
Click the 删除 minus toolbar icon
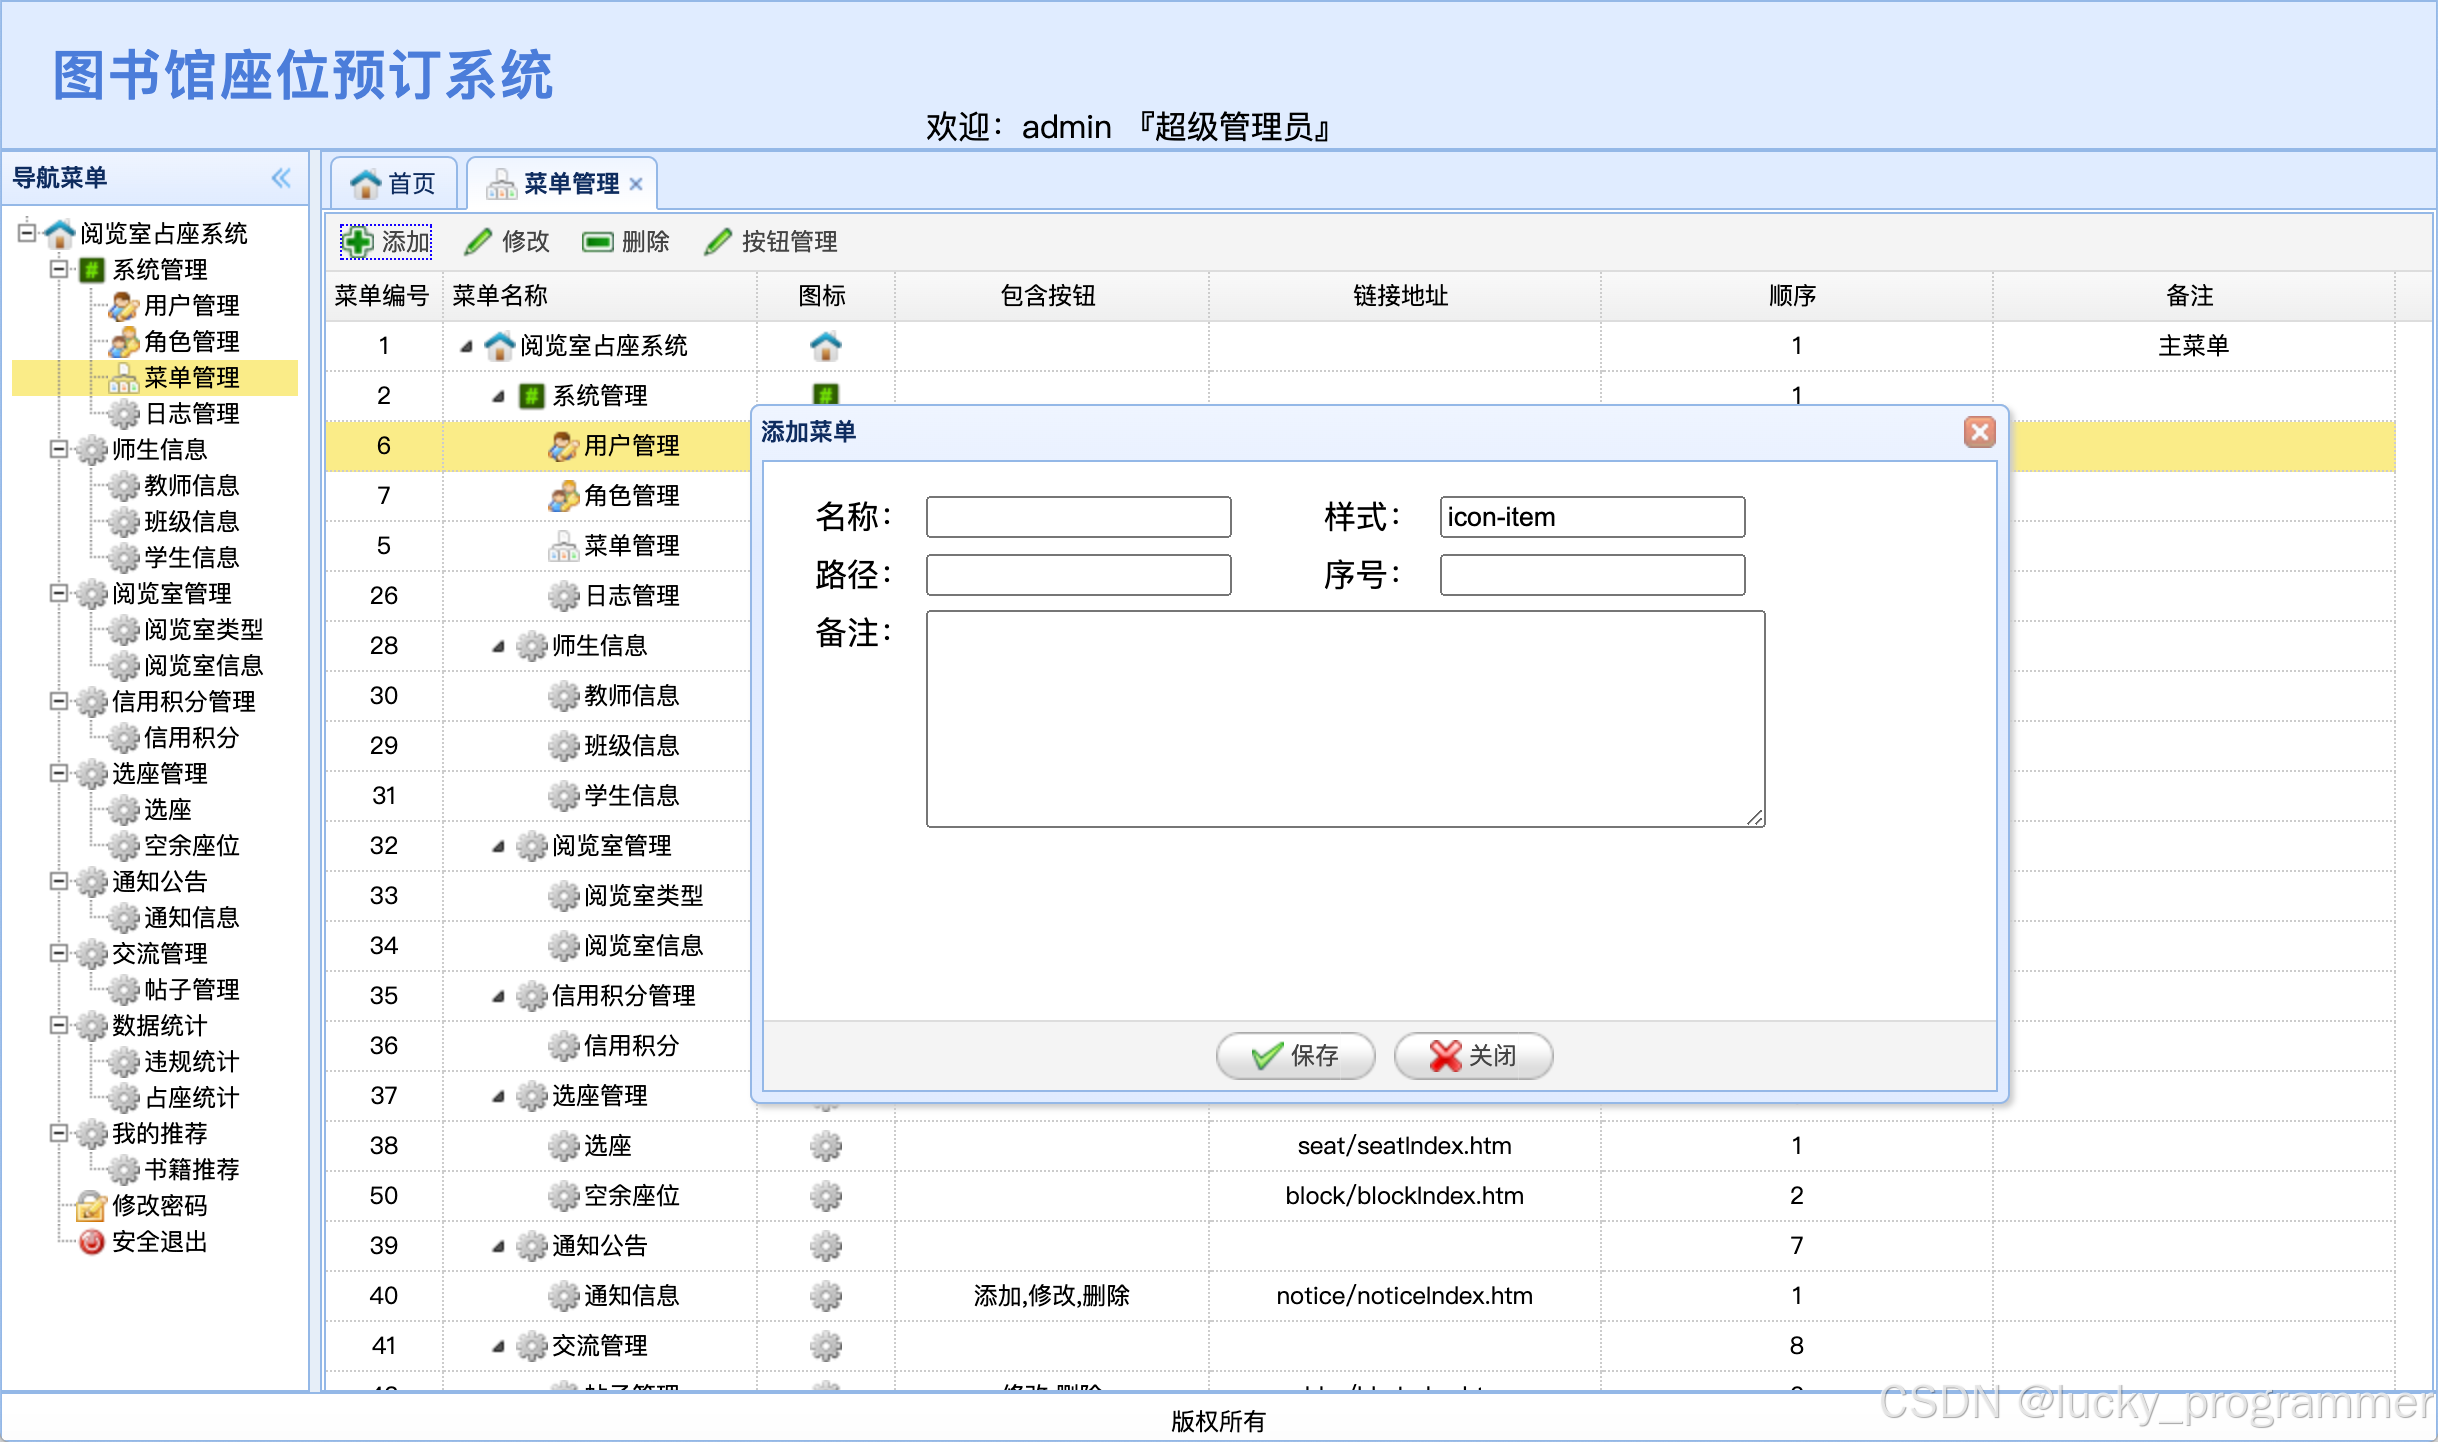tap(597, 242)
